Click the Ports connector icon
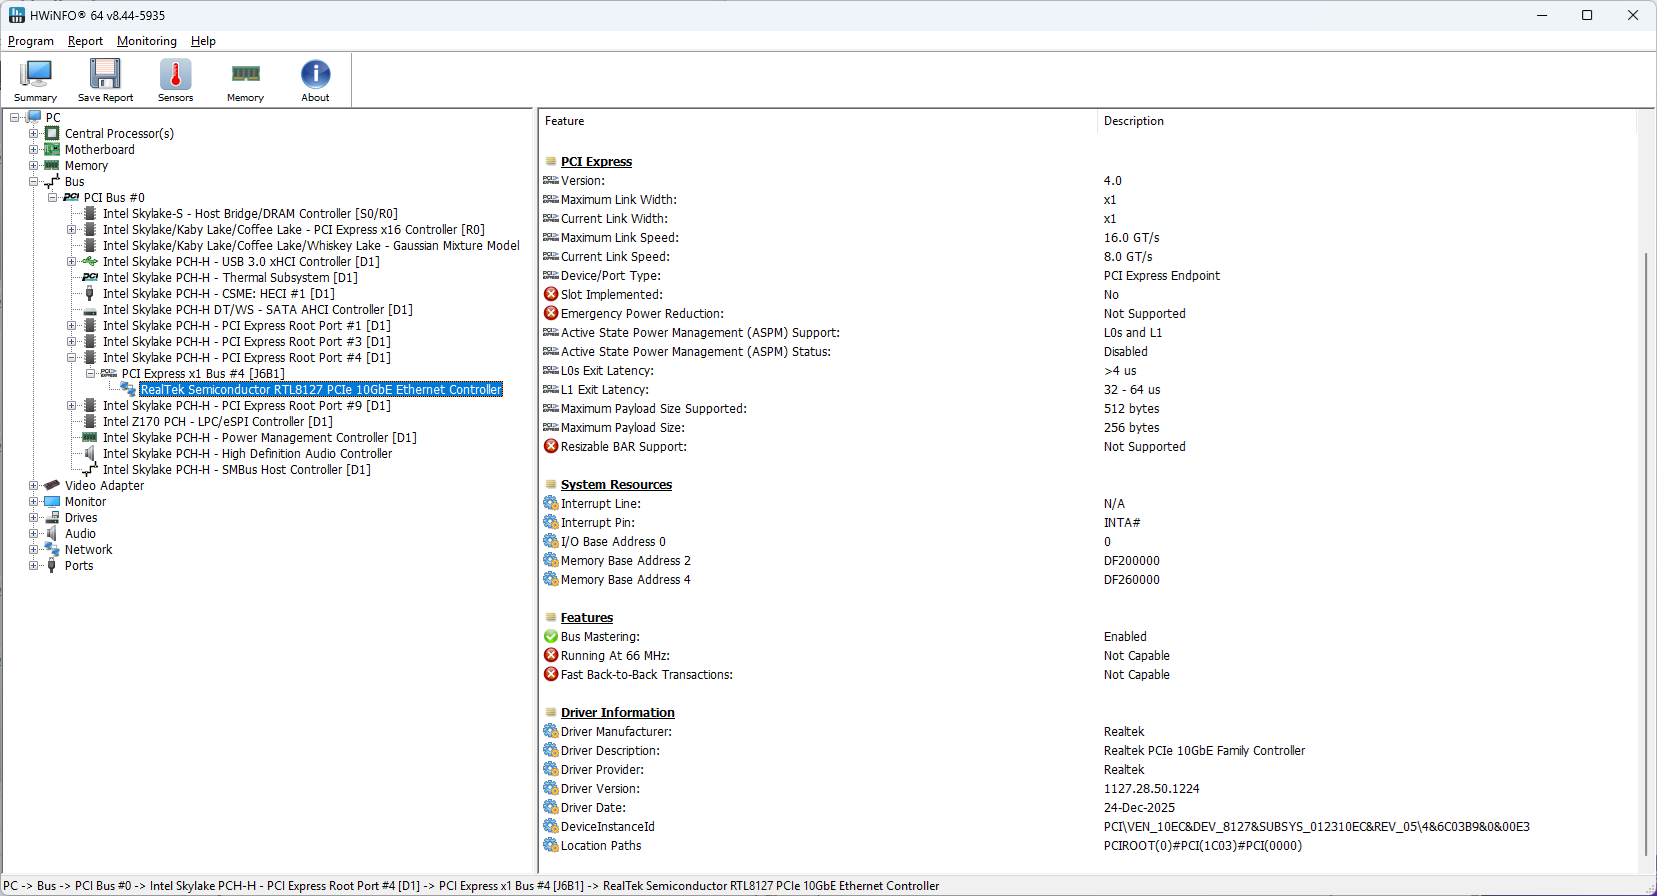The height and width of the screenshot is (896, 1657). (52, 566)
